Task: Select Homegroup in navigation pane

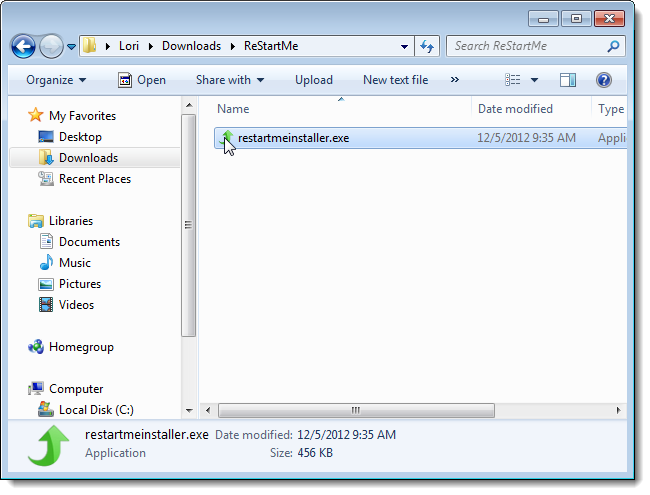Action: click(81, 347)
